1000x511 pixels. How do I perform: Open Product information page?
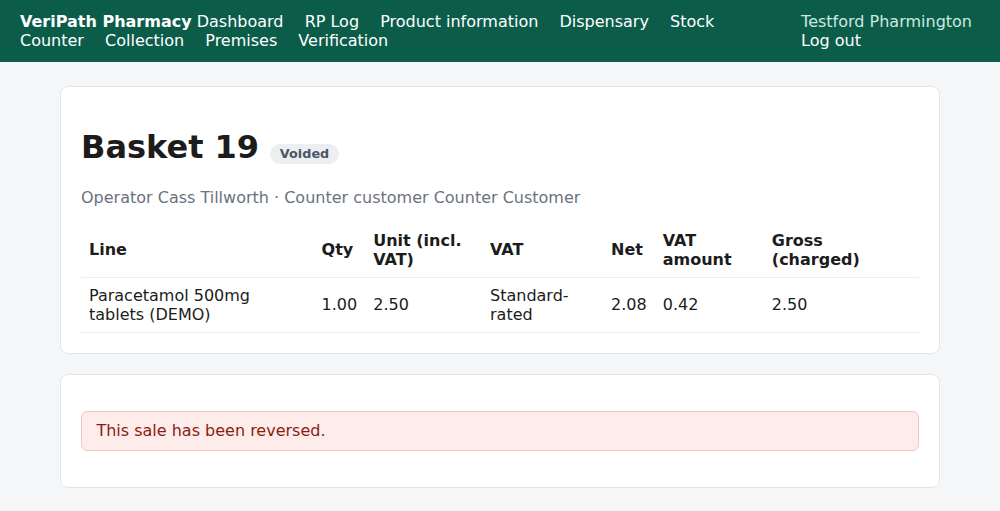click(459, 22)
